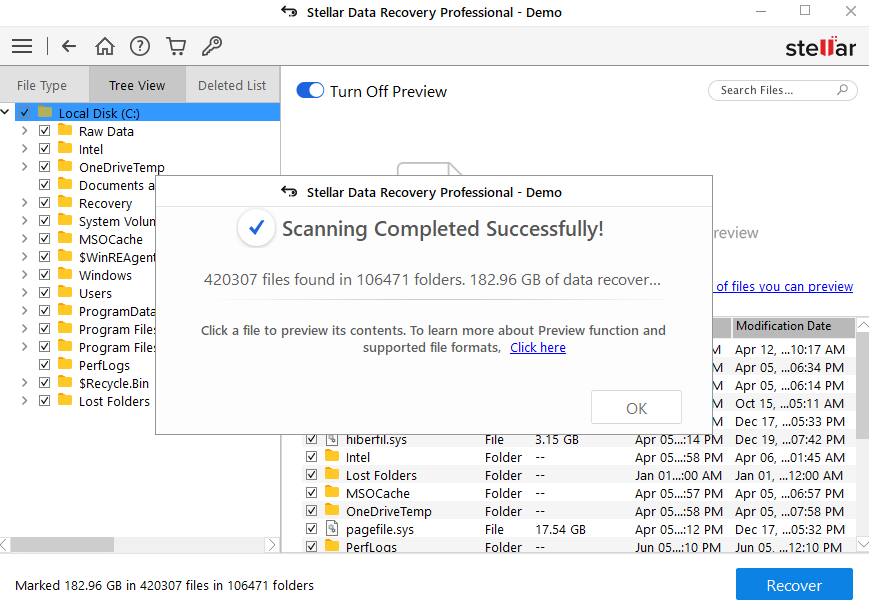Open the Click here preview link
Viewport: 869px width, 605px height.
tap(538, 348)
